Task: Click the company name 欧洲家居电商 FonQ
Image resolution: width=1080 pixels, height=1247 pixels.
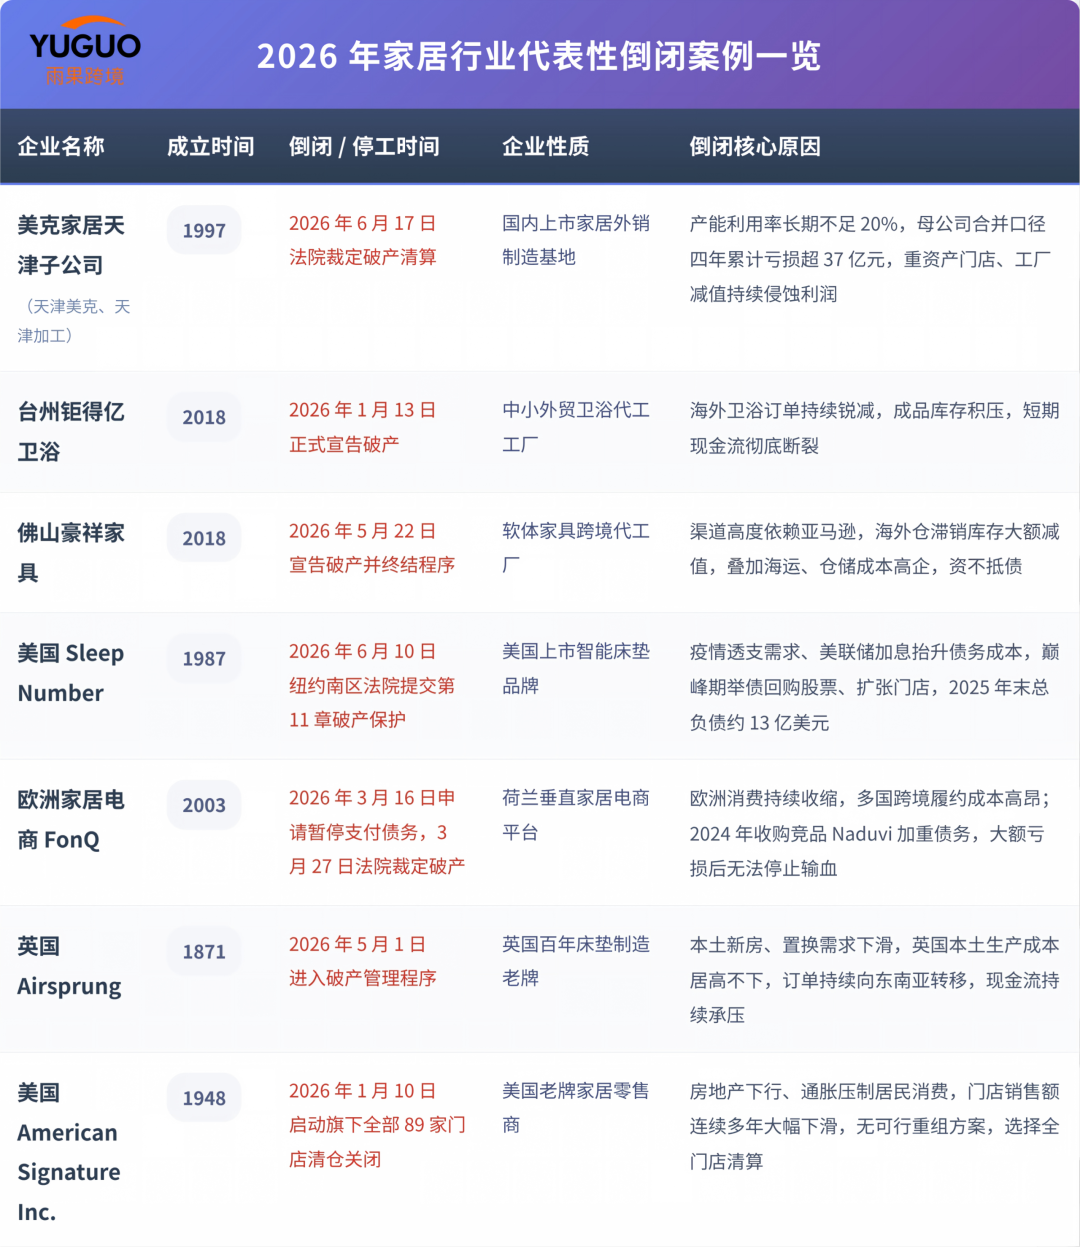Action: pyautogui.click(x=71, y=820)
